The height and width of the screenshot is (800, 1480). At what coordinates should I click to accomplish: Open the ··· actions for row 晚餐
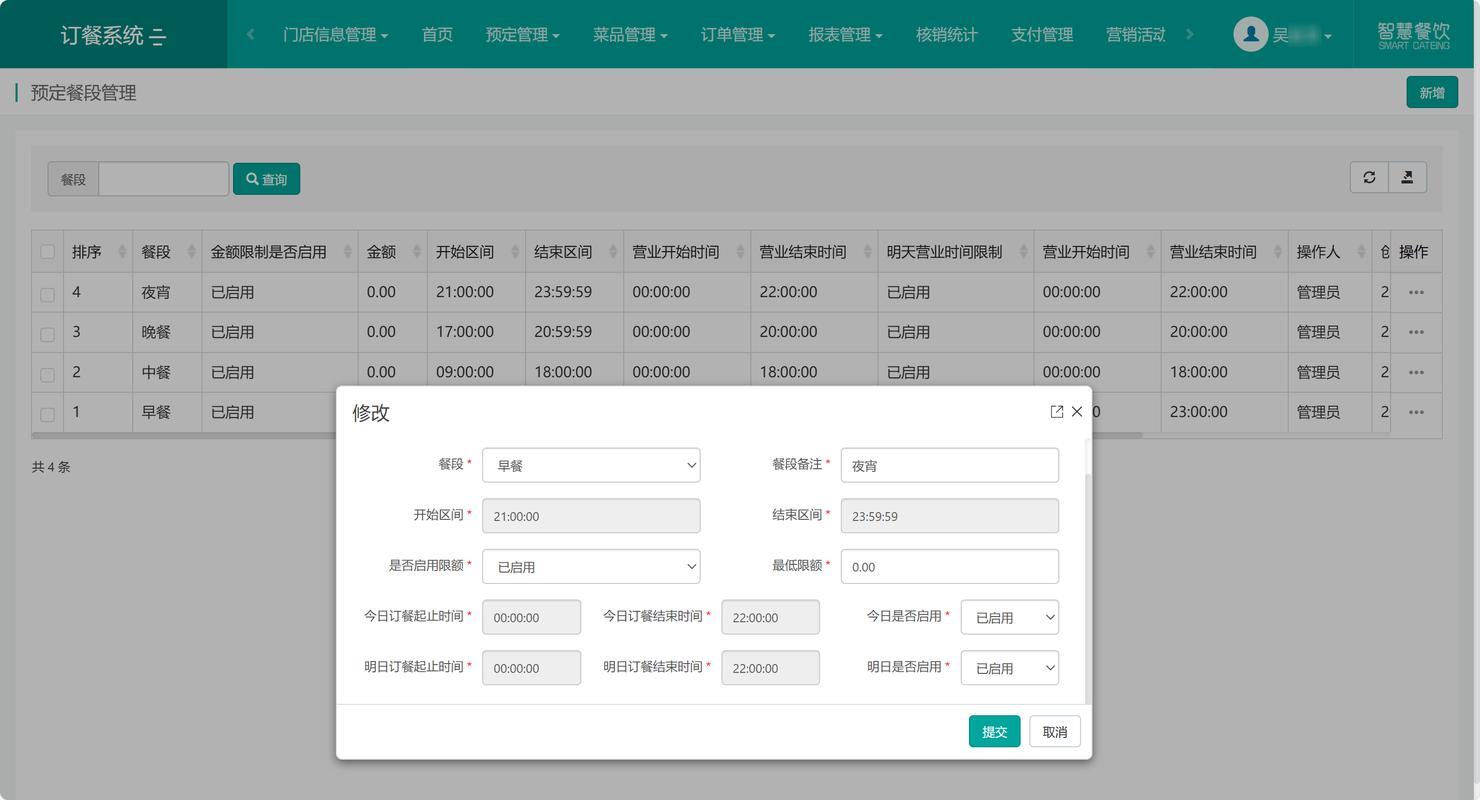(1416, 332)
